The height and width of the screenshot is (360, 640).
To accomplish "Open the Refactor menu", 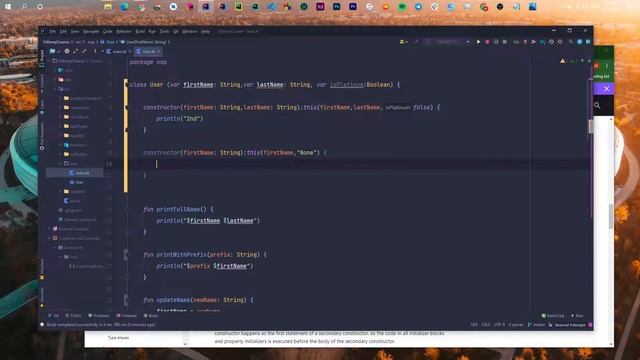I will click(x=124, y=31).
